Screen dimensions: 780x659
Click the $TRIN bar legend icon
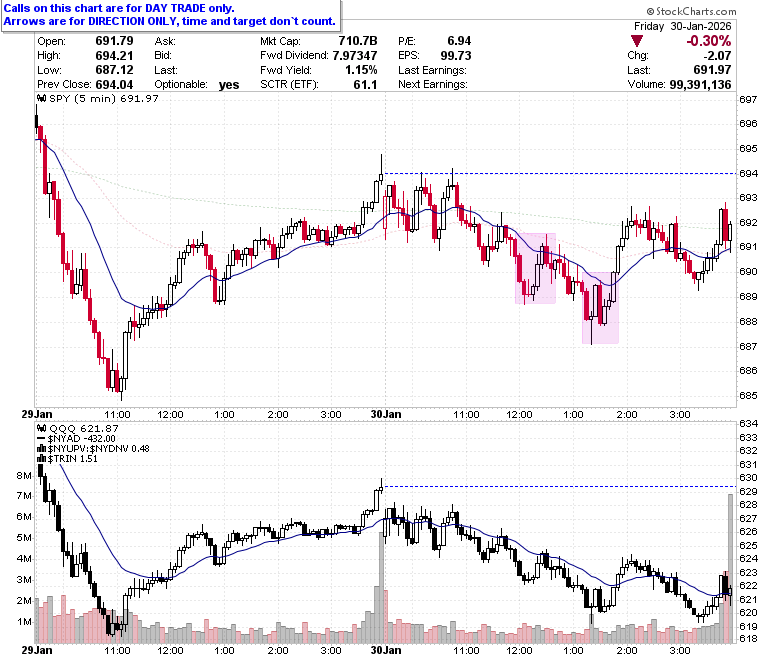[42, 459]
